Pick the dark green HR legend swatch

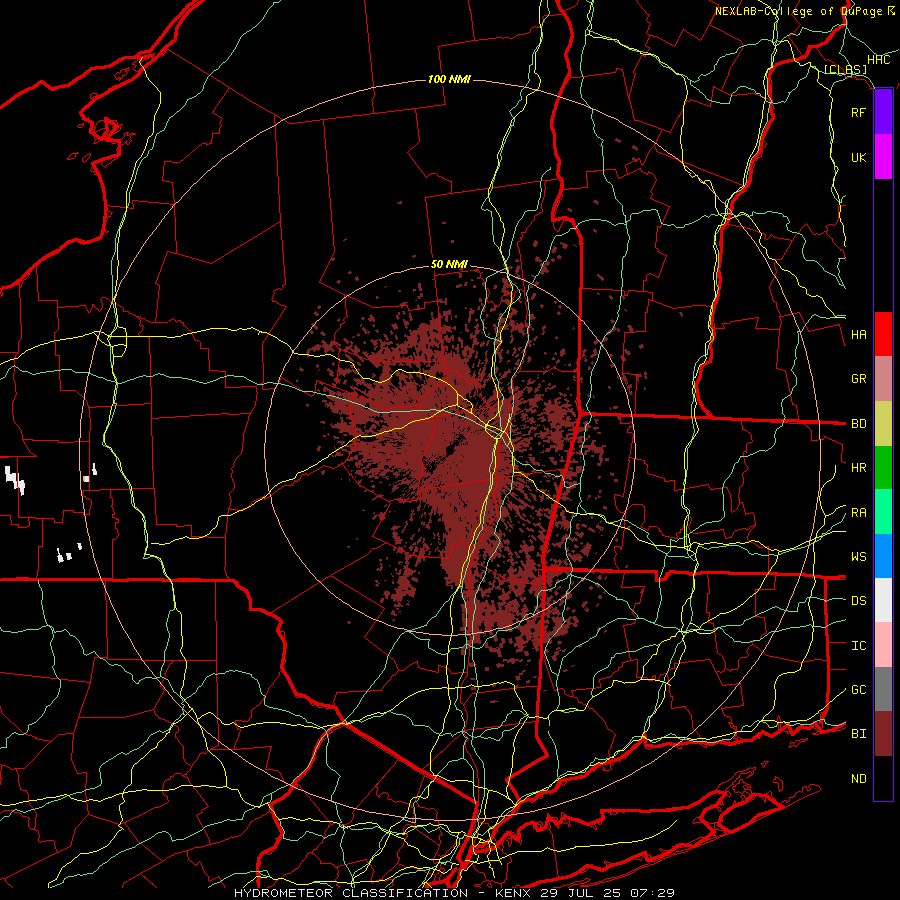click(x=883, y=468)
